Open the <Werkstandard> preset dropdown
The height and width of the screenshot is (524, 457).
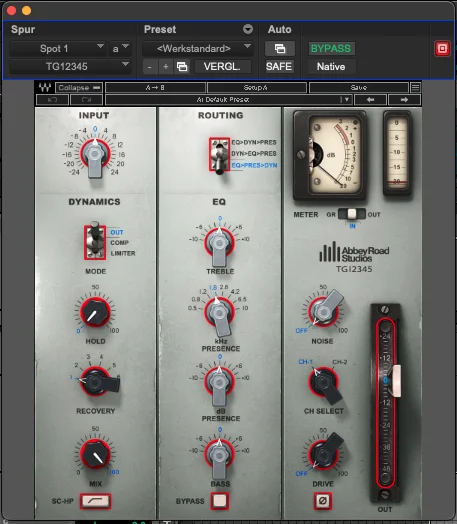tap(198, 49)
